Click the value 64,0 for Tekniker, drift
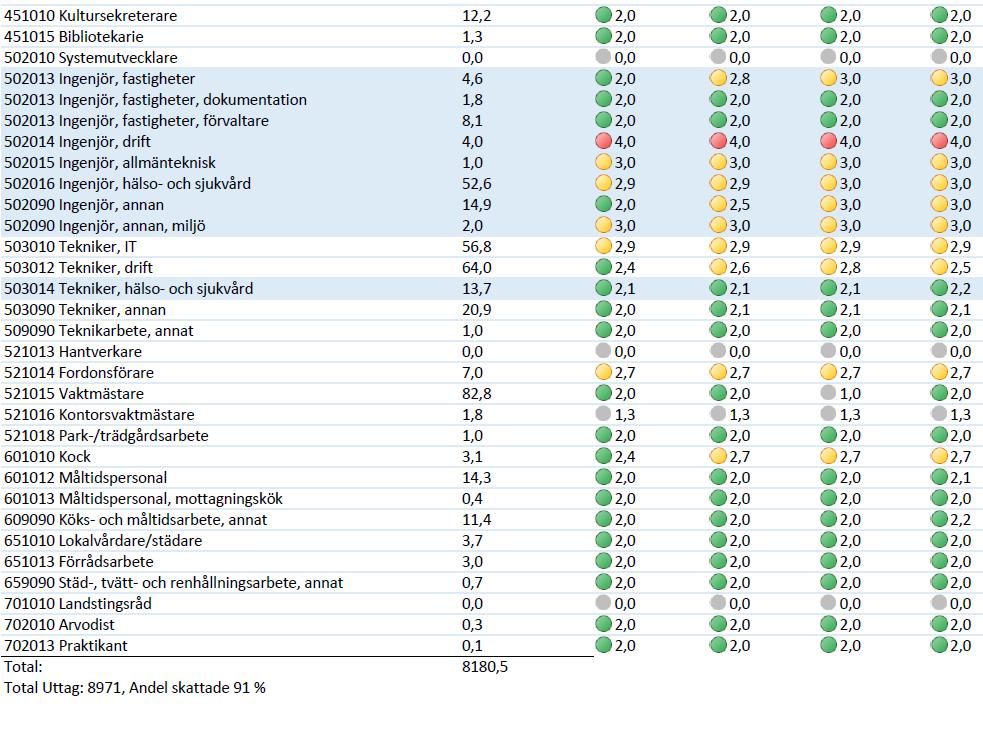Image resolution: width=983 pixels, height=735 pixels. point(476,268)
